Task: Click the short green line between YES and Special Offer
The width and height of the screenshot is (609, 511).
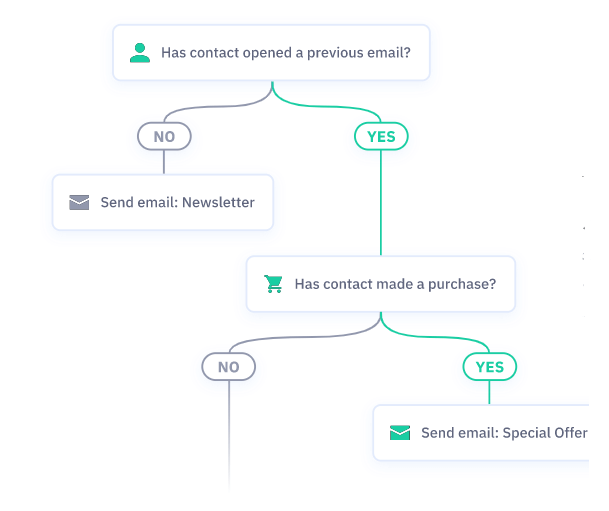Action: click(490, 393)
